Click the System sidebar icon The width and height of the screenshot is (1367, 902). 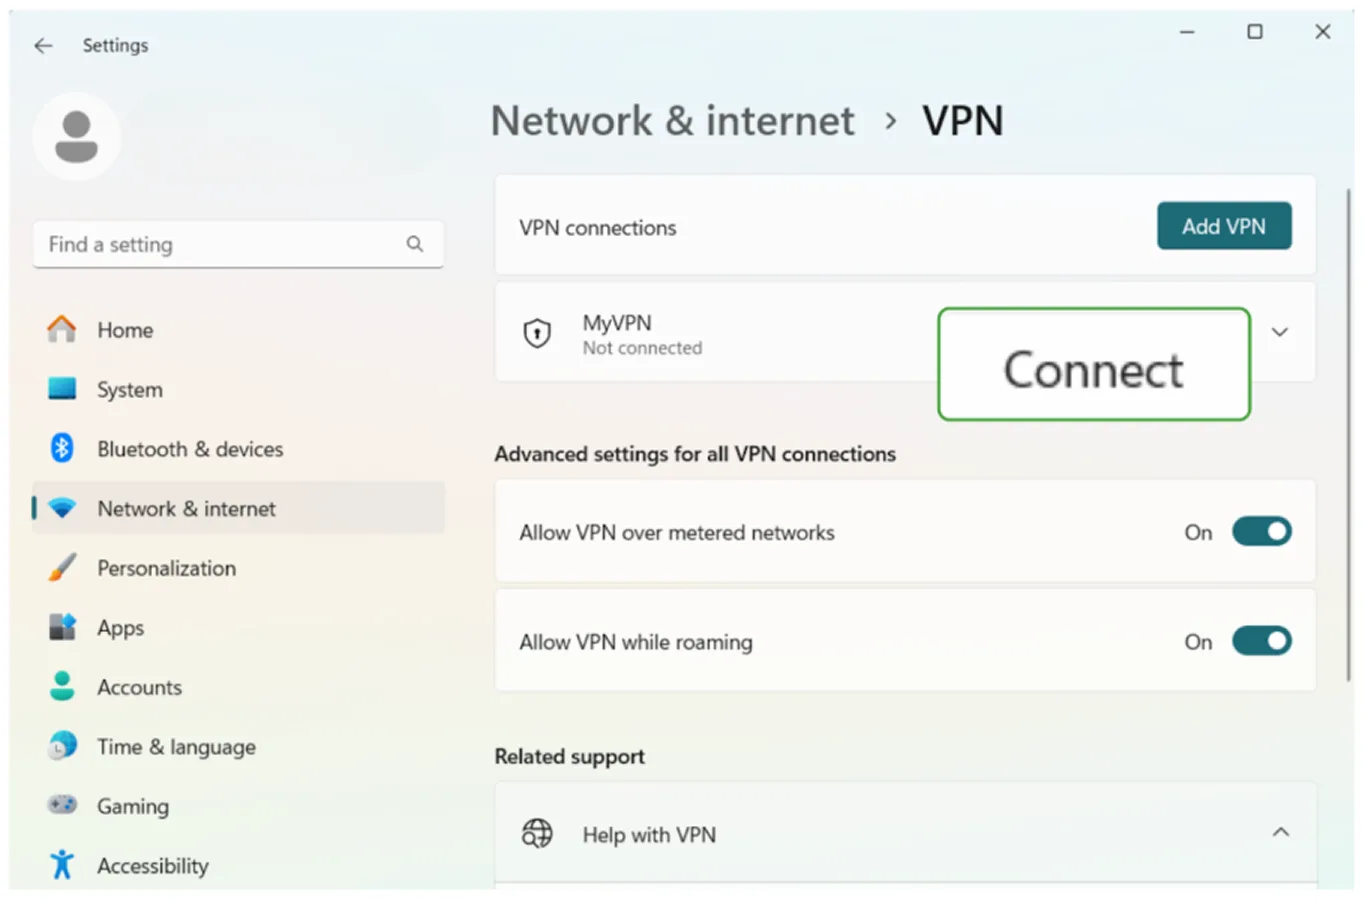click(61, 389)
